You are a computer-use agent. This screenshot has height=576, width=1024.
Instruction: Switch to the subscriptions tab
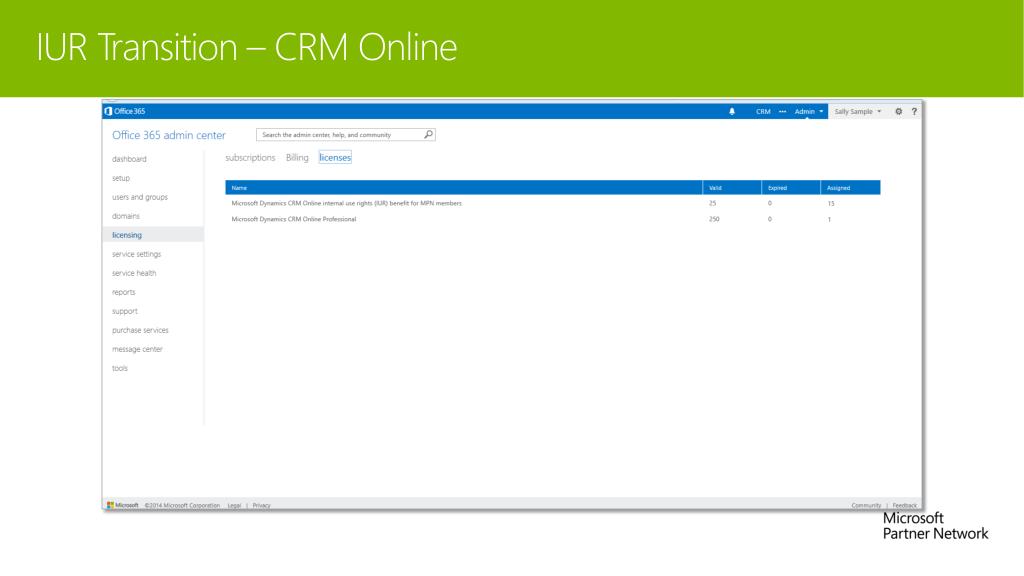[x=250, y=157]
